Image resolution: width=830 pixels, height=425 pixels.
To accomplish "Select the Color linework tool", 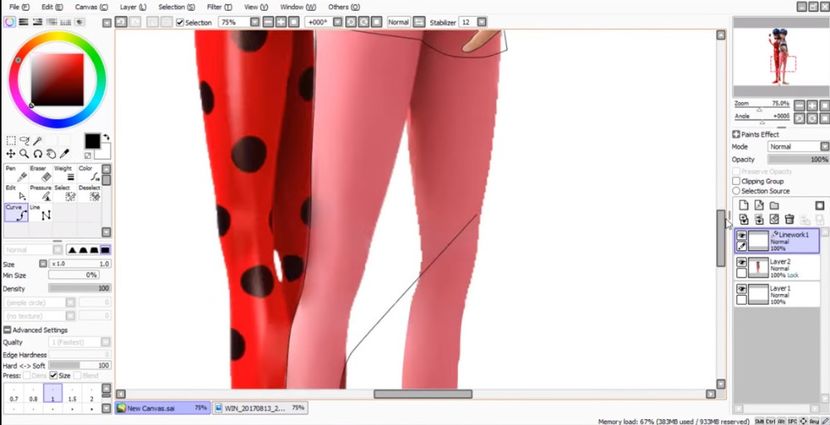I will point(88,174).
